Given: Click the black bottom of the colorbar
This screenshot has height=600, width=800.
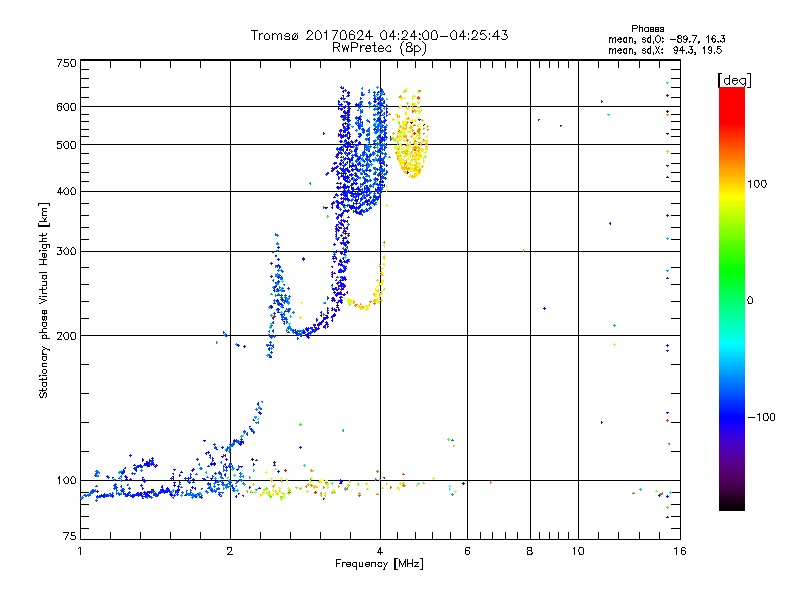Looking at the screenshot, I should (732, 503).
